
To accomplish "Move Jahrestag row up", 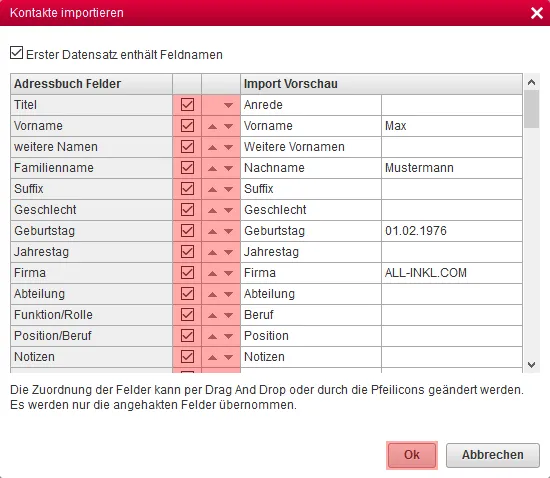I will 212,252.
